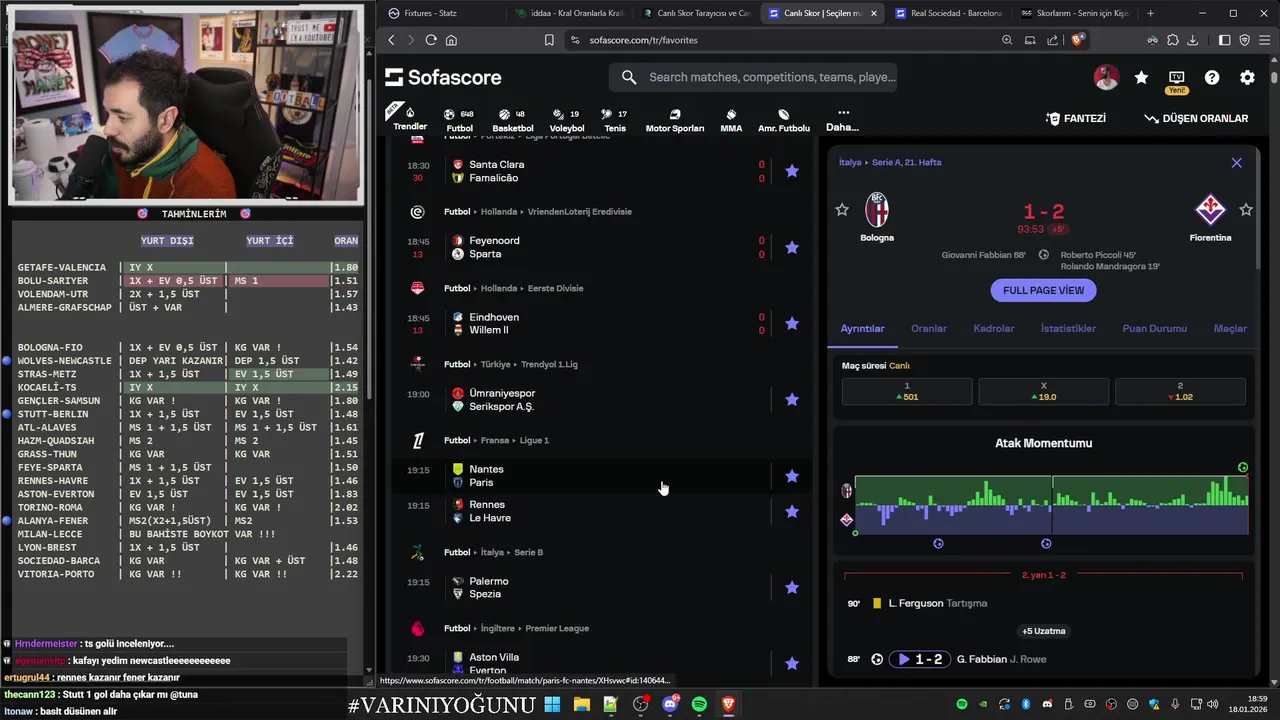Toggle favorite star for Feyenoord–Sparta

click(x=792, y=247)
